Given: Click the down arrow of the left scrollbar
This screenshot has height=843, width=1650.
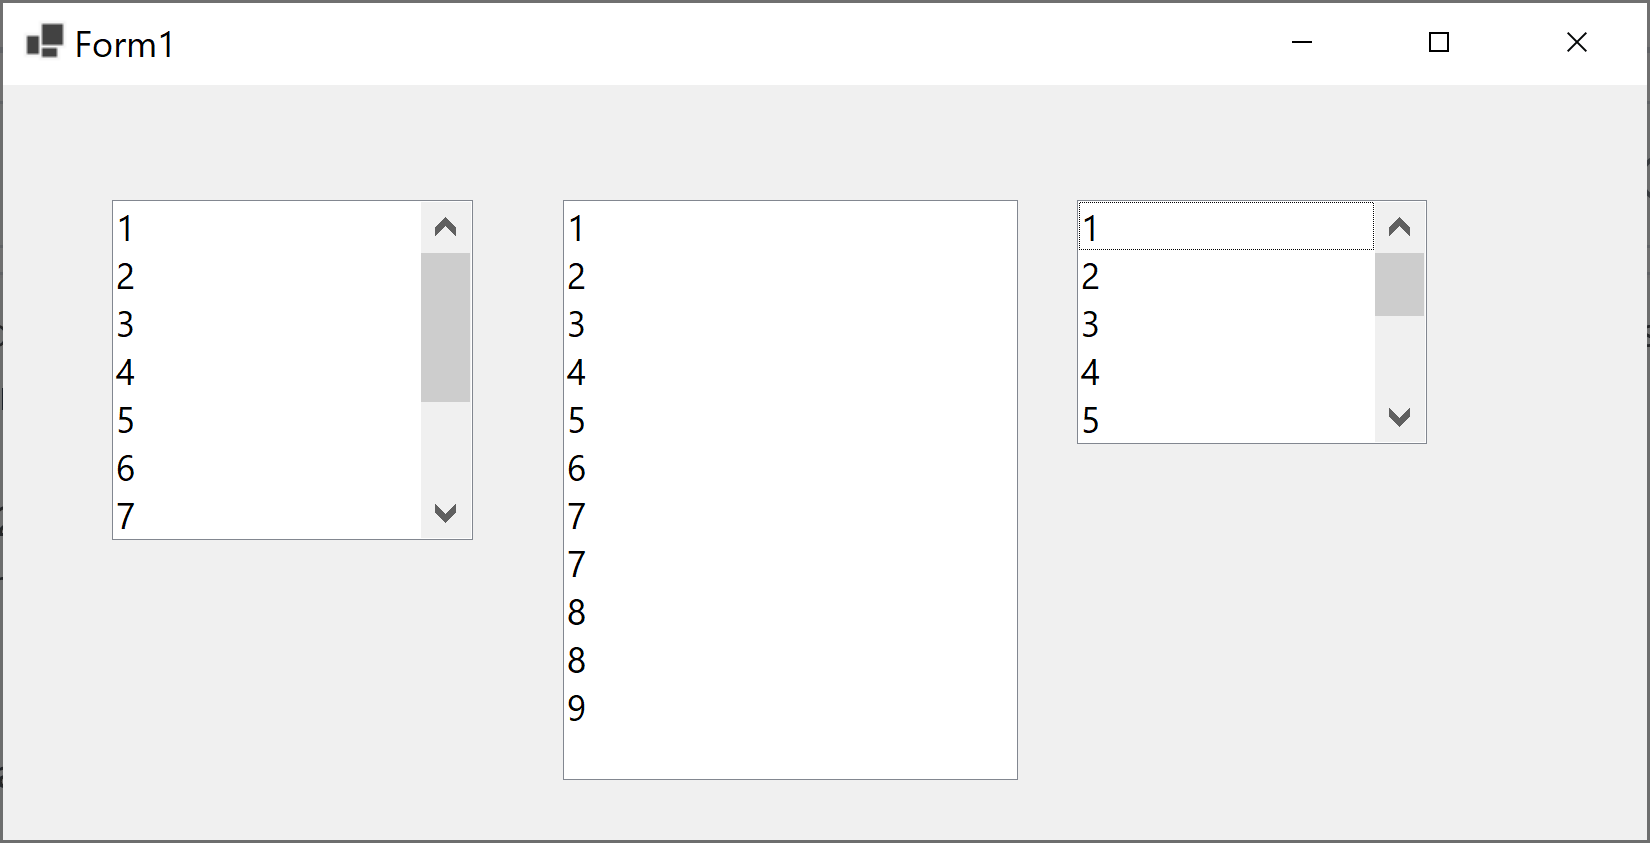Looking at the screenshot, I should tap(445, 512).
